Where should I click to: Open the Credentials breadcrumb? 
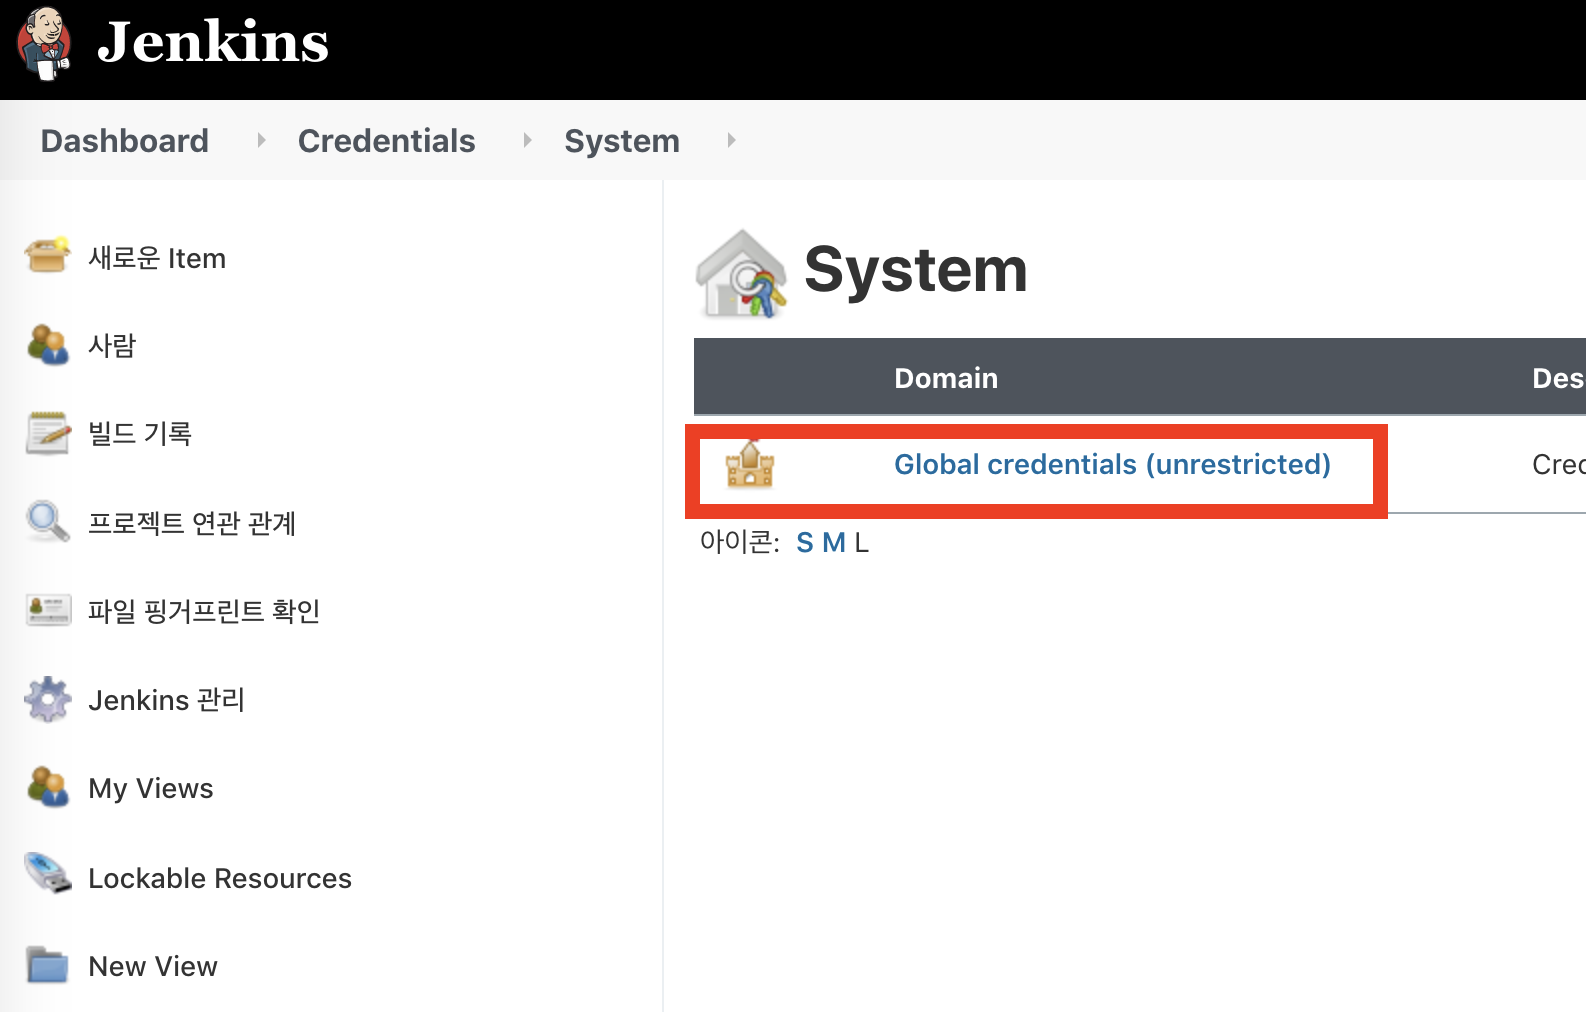pyautogui.click(x=387, y=141)
